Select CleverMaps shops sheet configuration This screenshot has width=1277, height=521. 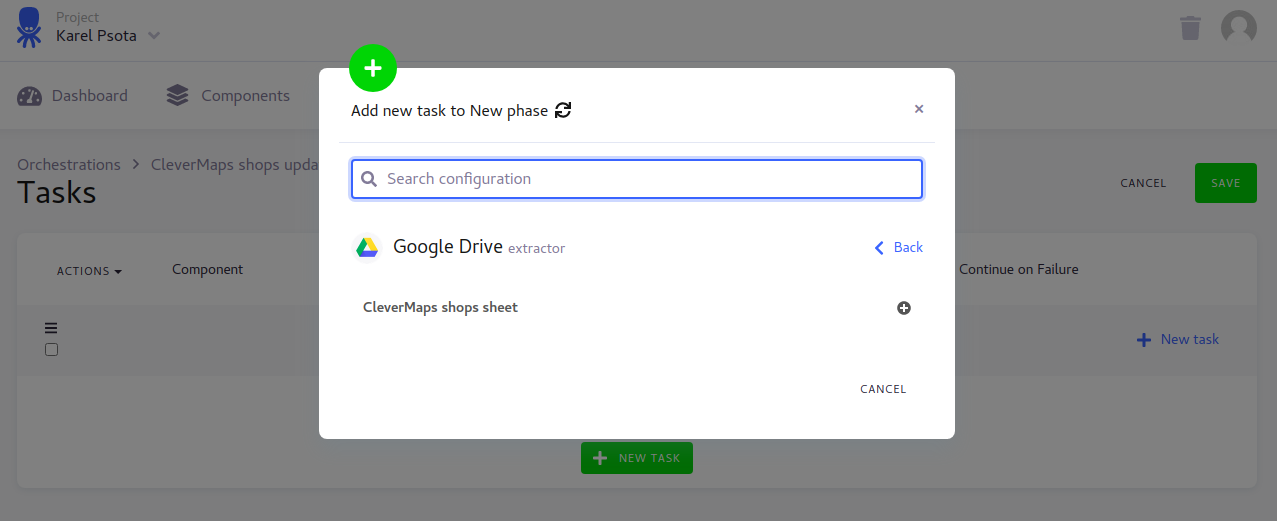[x=441, y=308]
